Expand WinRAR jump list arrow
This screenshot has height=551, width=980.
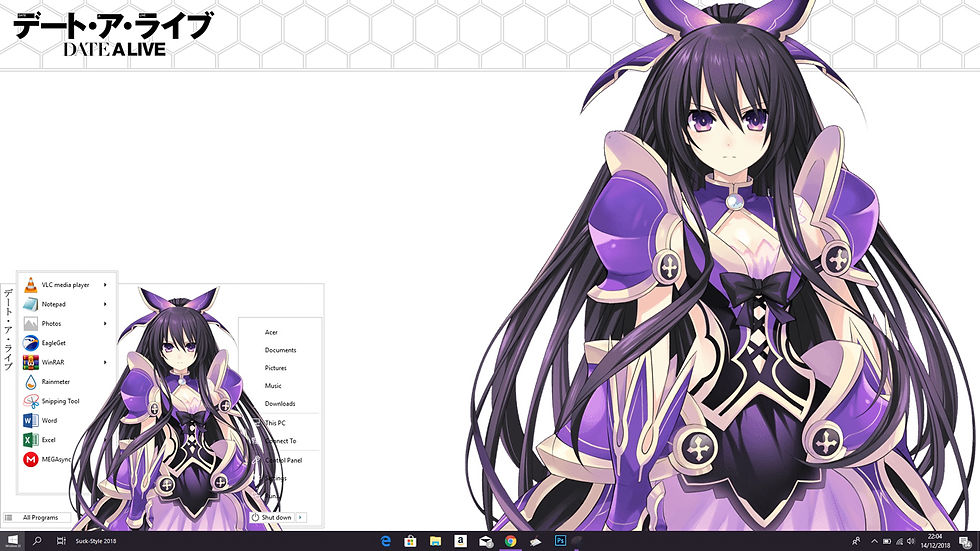point(105,362)
